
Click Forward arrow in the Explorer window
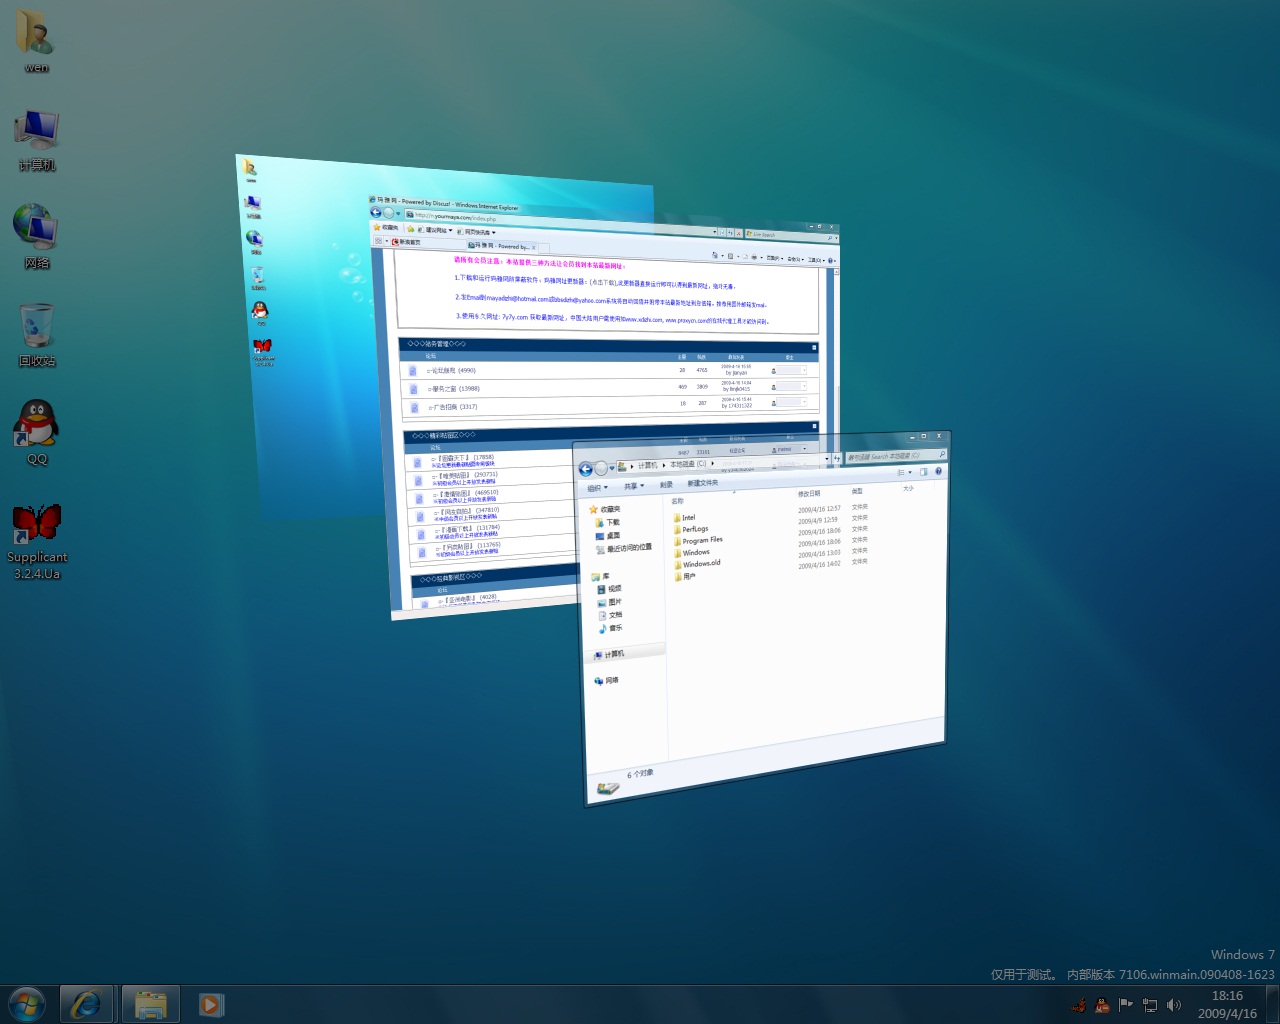(601, 469)
